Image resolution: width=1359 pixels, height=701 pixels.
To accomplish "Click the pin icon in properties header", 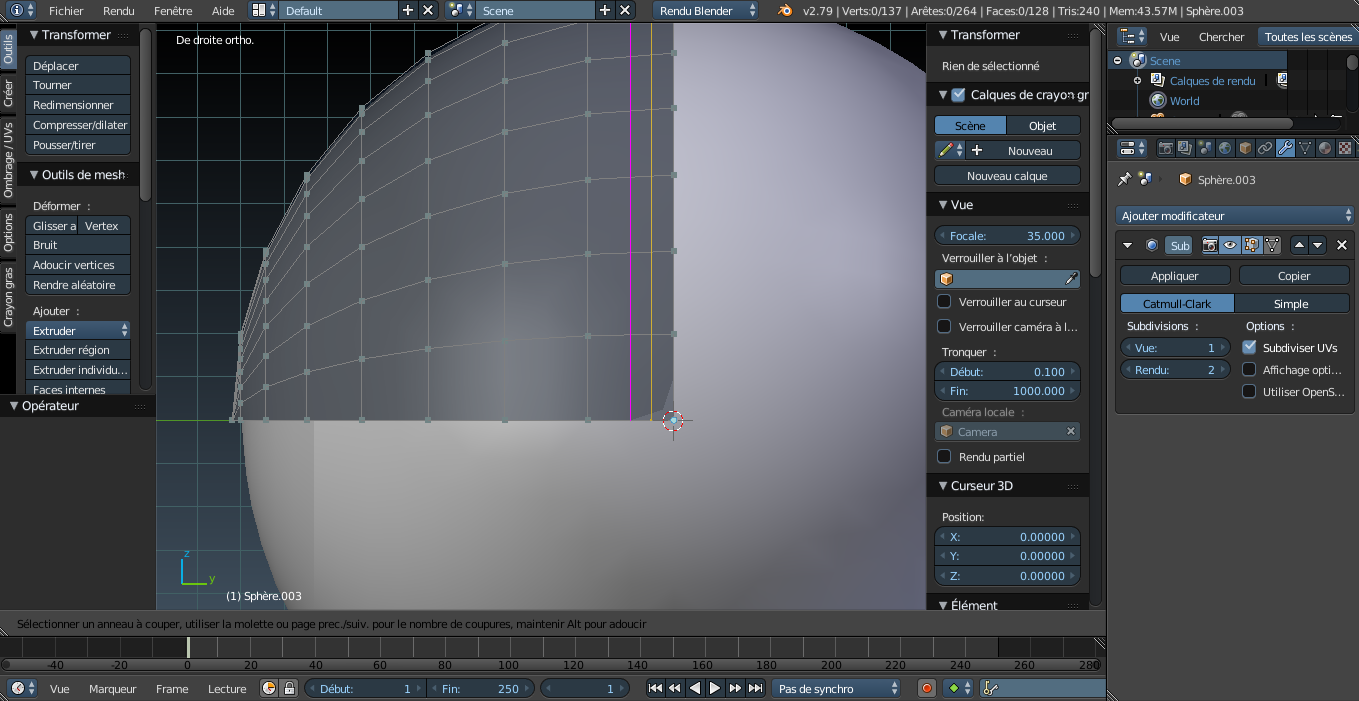I will click(x=1125, y=179).
